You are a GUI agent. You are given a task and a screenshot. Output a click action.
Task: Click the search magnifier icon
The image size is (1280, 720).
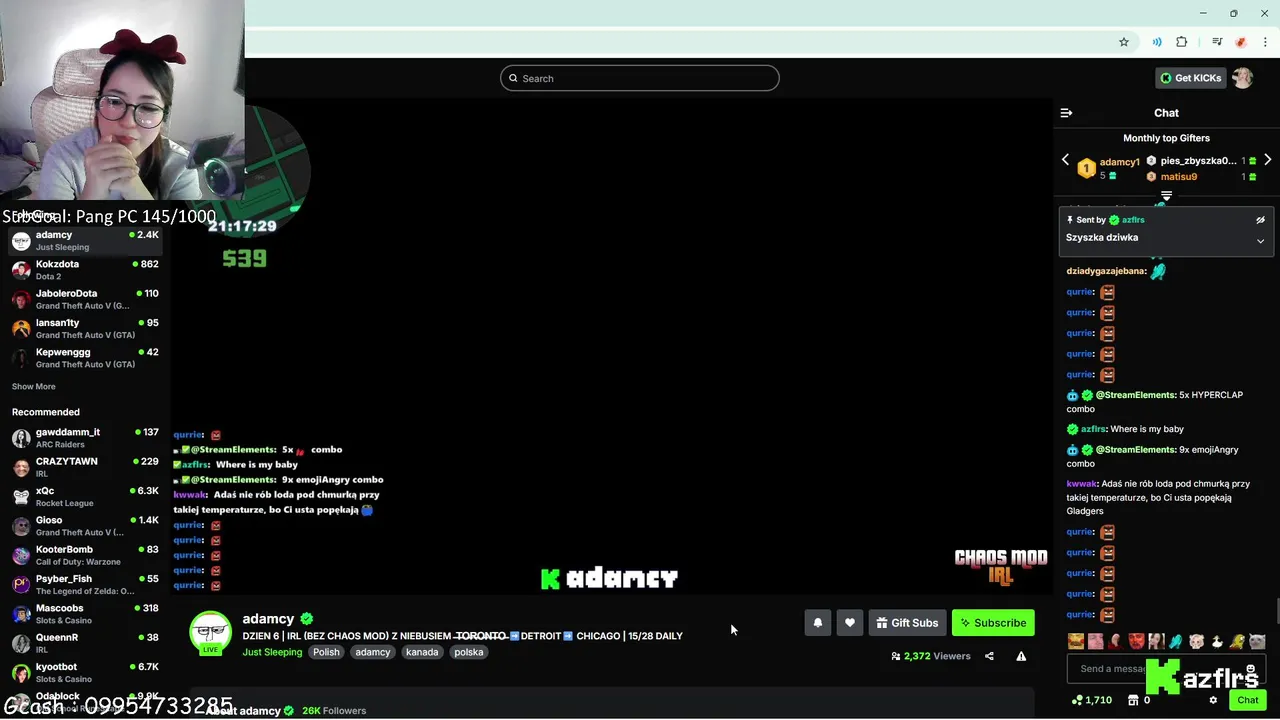click(514, 78)
